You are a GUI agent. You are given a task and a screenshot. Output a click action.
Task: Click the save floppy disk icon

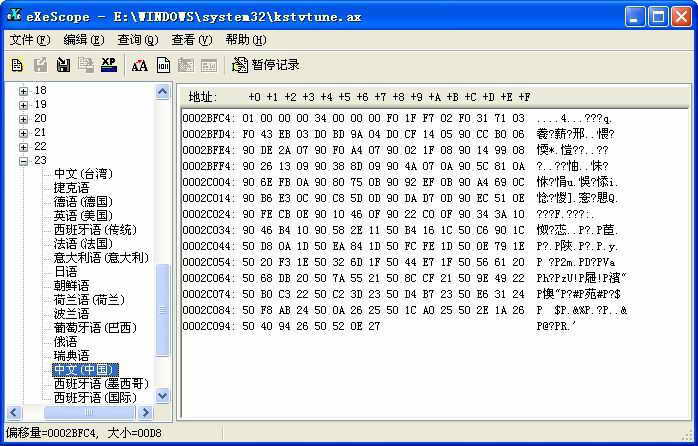tap(63, 65)
